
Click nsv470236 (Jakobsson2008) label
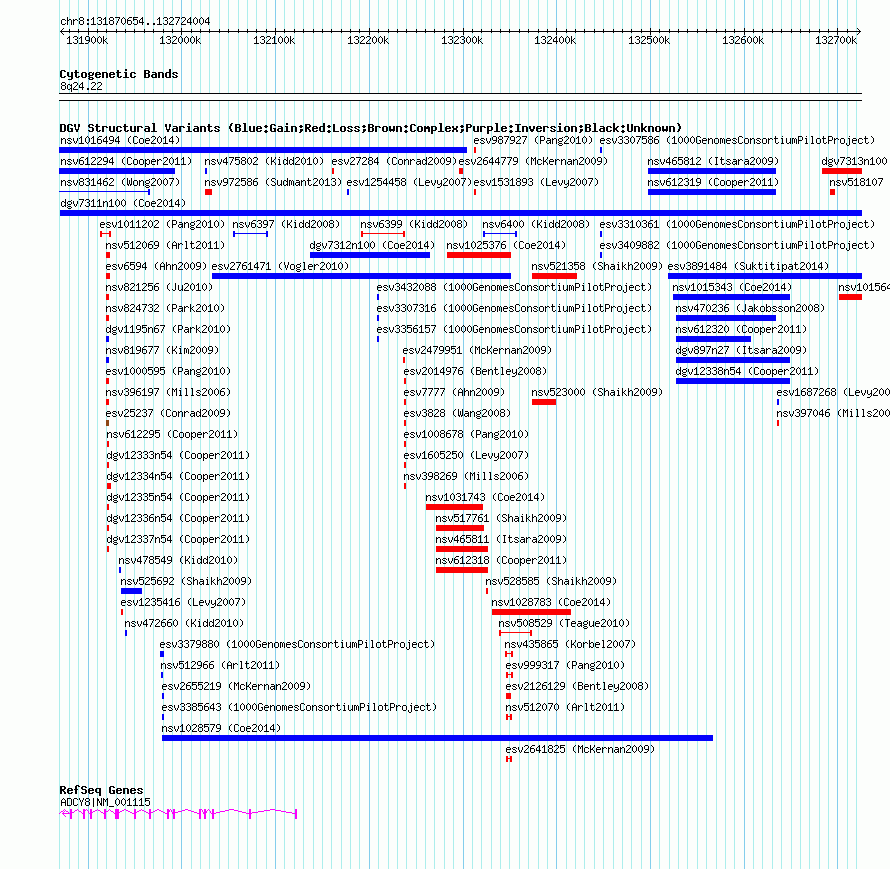pos(750,308)
